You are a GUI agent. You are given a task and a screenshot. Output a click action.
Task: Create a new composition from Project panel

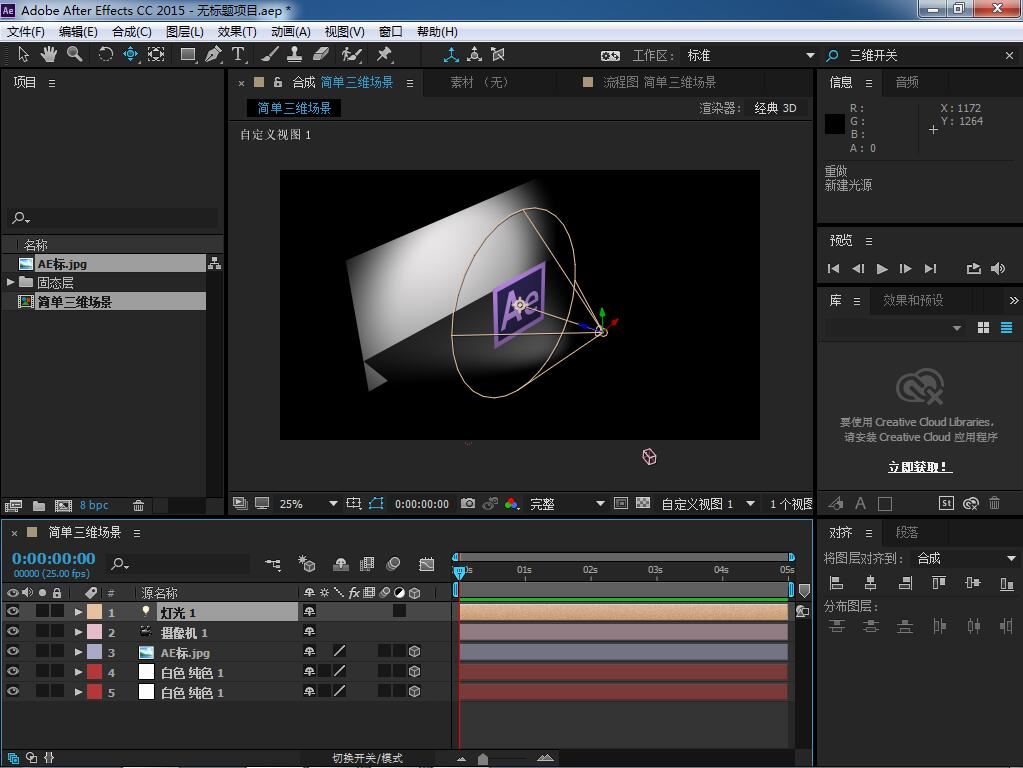pos(63,506)
